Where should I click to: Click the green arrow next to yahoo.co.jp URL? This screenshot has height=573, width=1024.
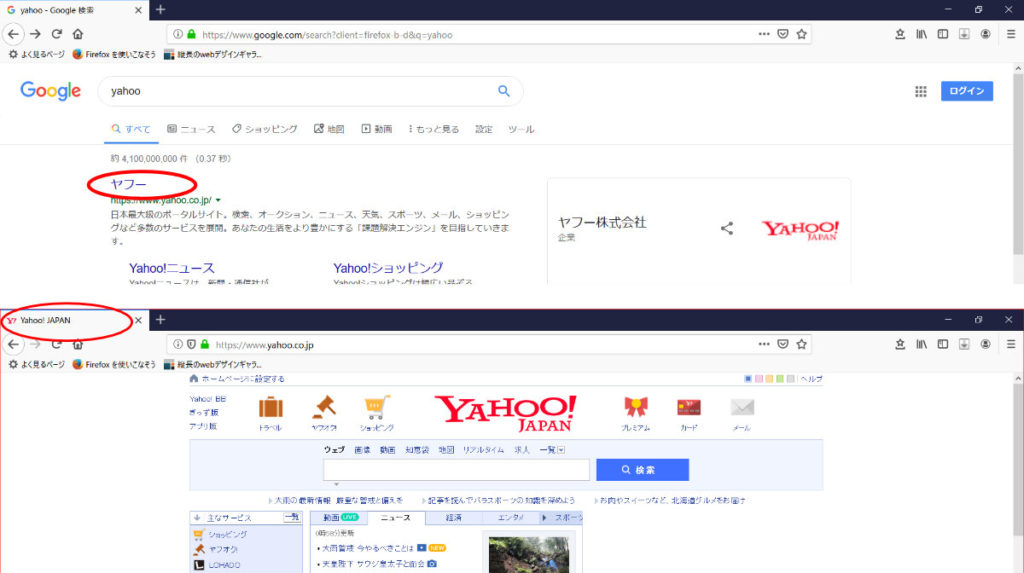(x=218, y=200)
